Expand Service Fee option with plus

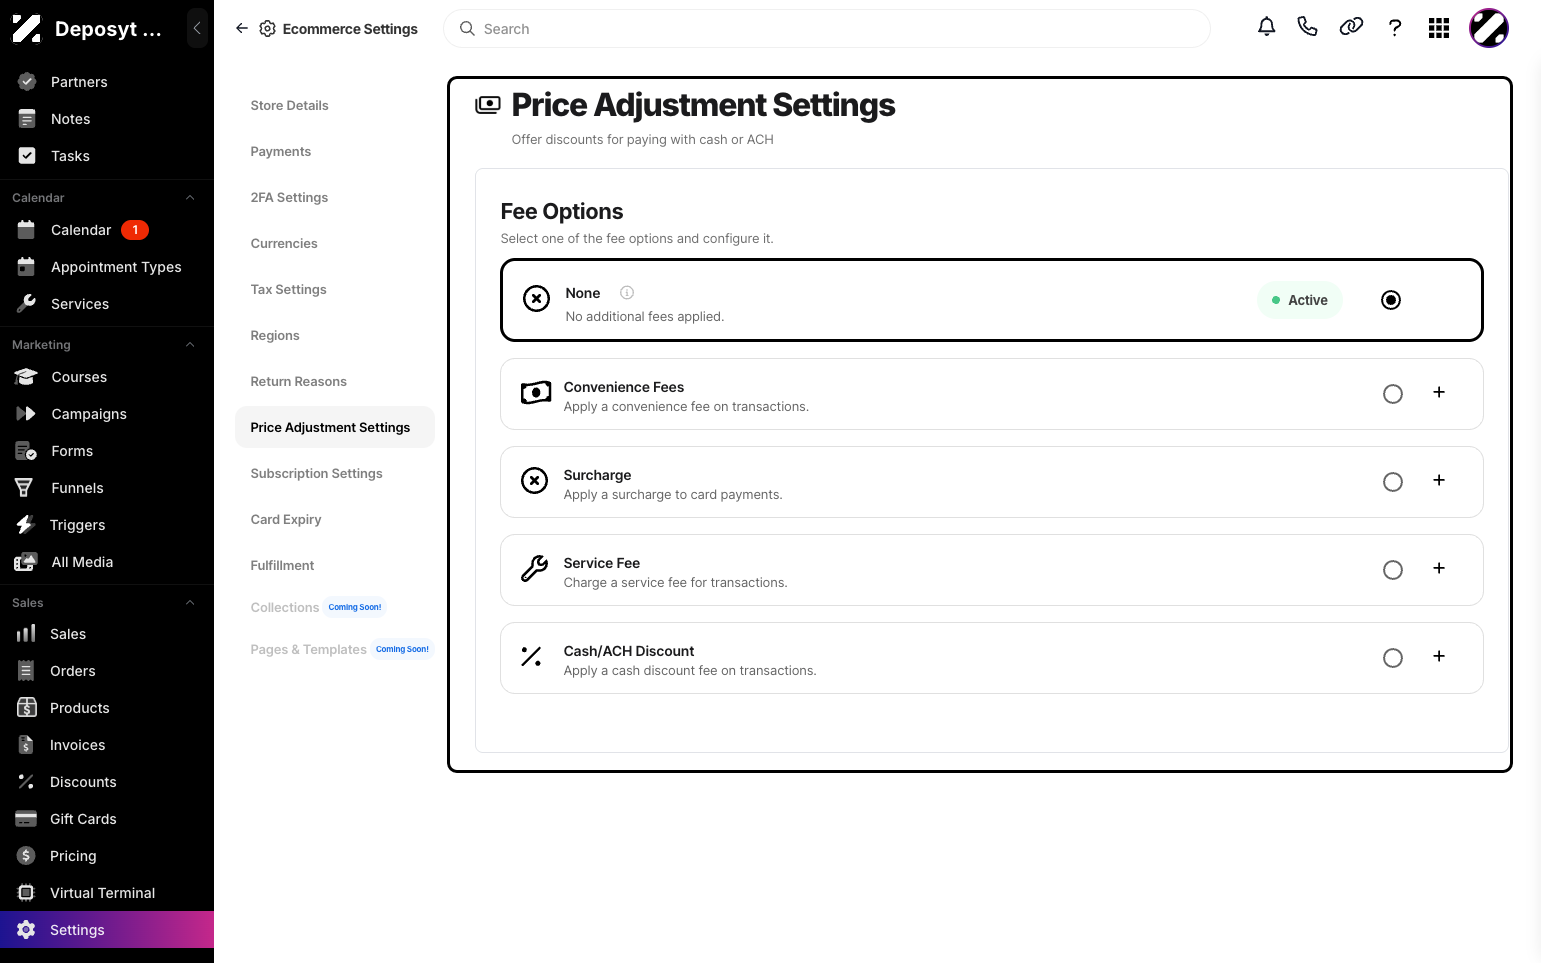coord(1439,569)
